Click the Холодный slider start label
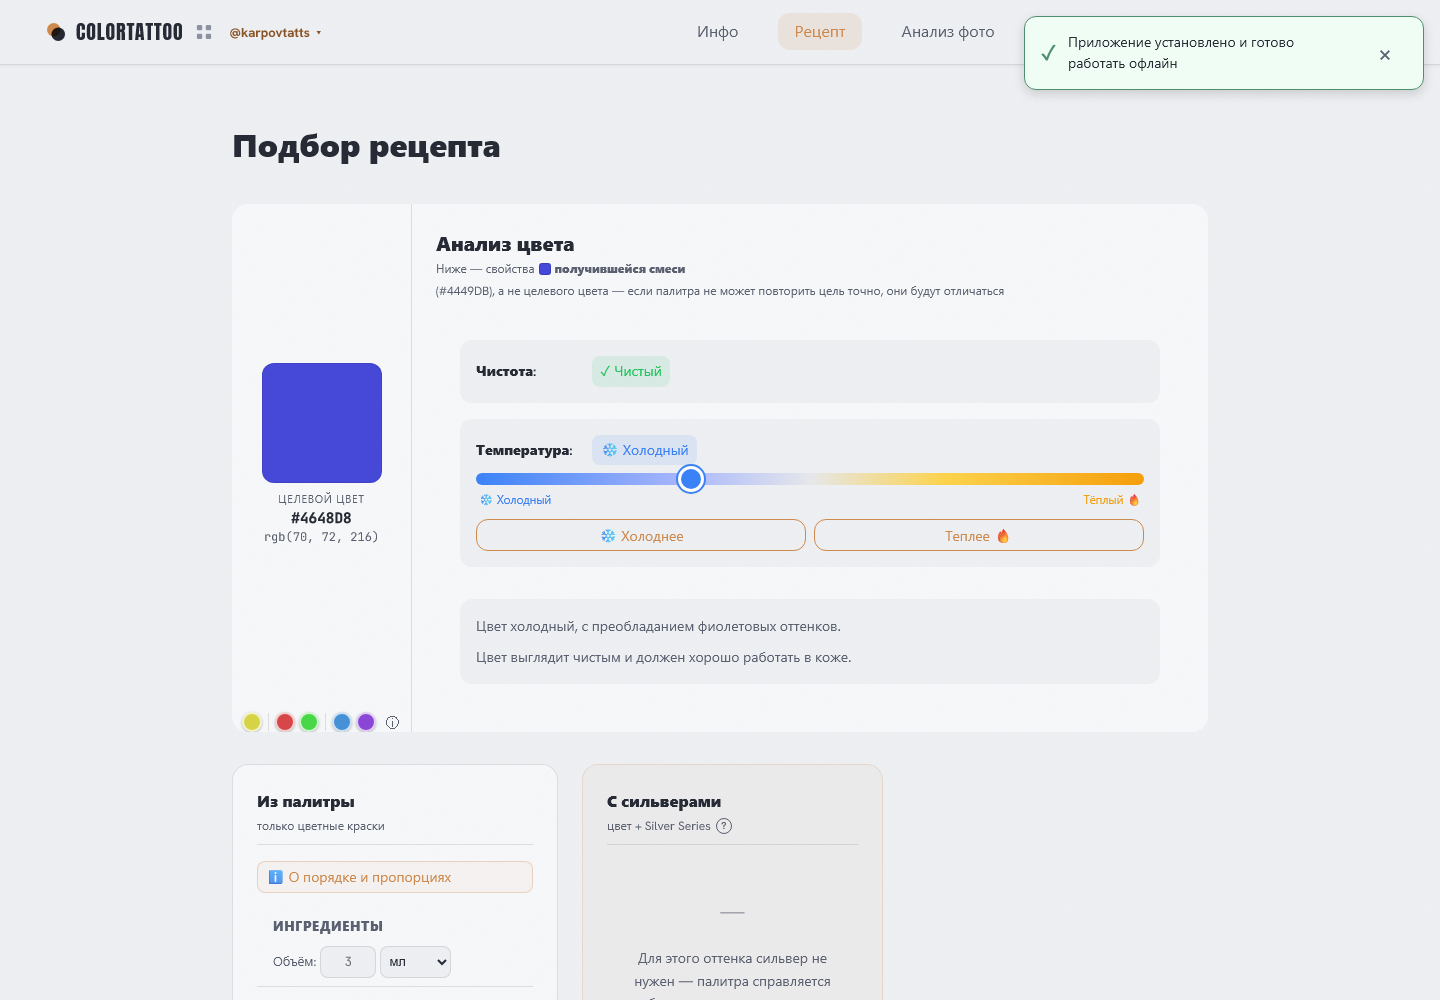 [515, 500]
